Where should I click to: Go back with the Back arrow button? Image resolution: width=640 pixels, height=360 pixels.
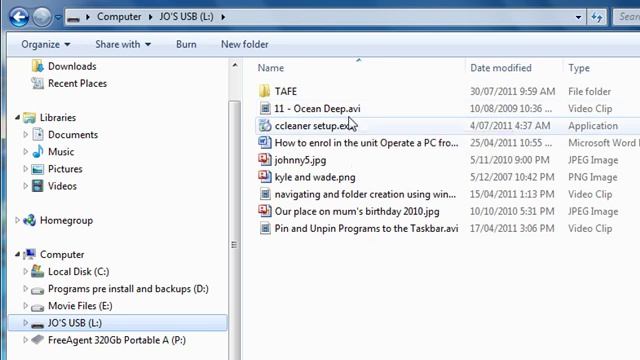coord(19,17)
